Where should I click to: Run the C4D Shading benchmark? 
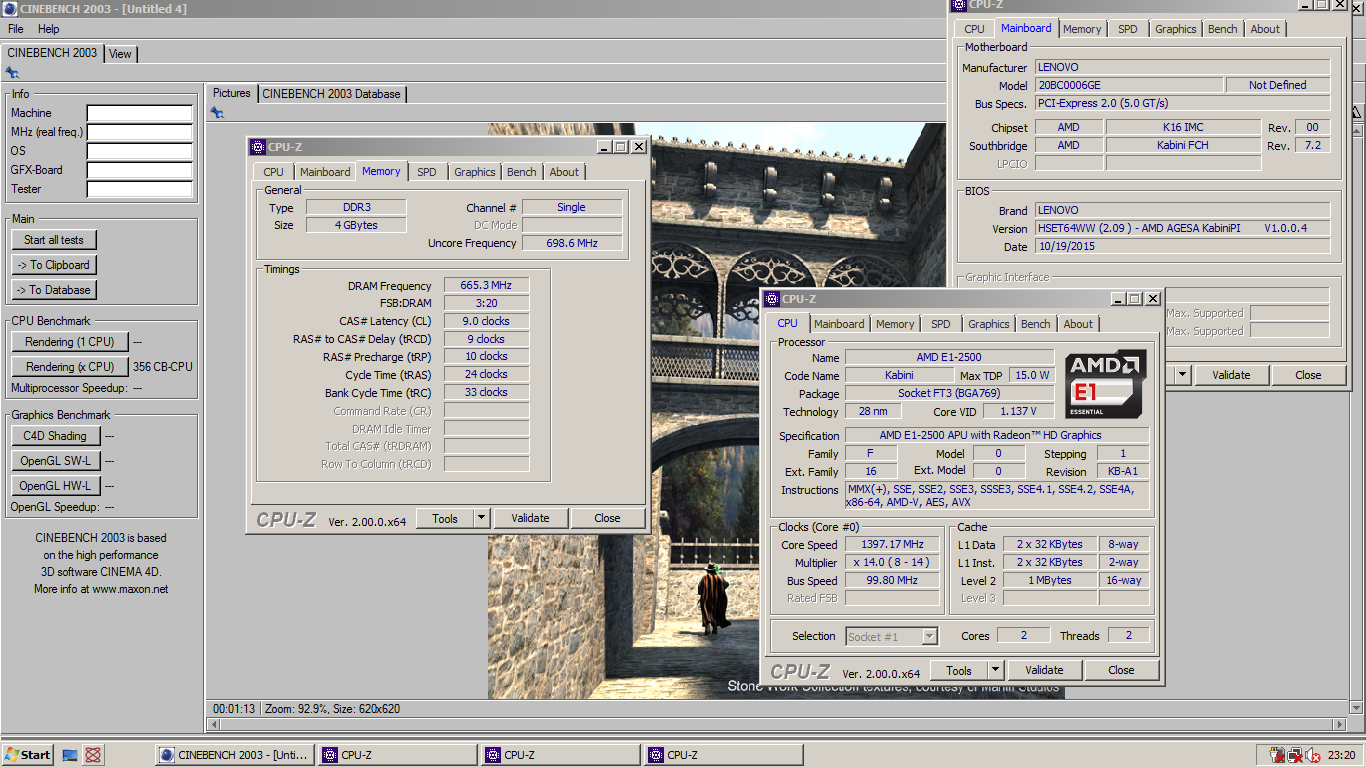point(55,436)
